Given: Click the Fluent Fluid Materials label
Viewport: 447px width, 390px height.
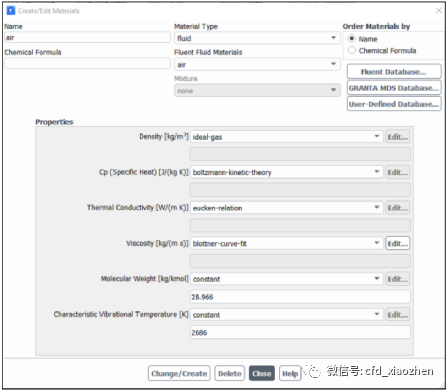Looking at the screenshot, I should pyautogui.click(x=208, y=52).
